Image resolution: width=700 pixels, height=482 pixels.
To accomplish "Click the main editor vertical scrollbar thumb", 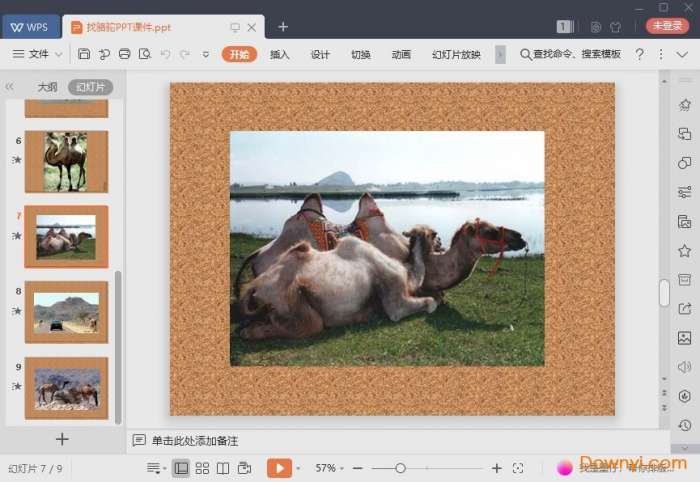I will tap(664, 293).
